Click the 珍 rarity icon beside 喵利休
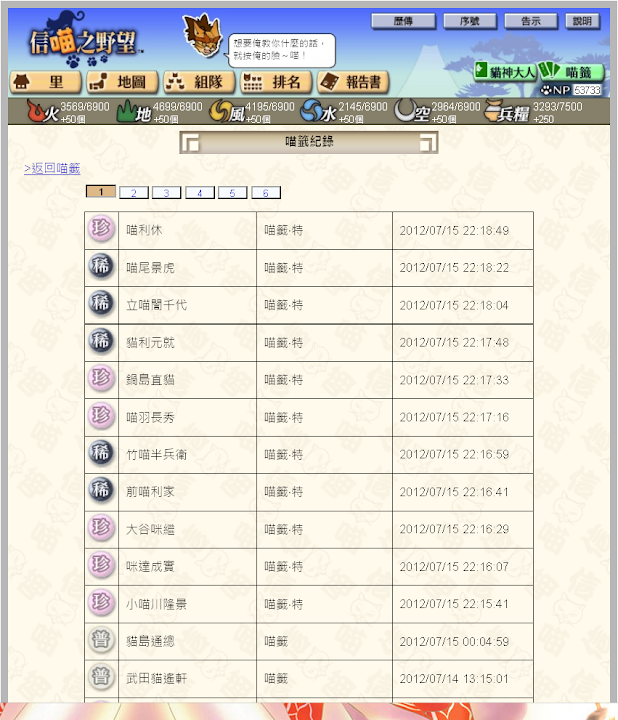The width and height of the screenshot is (618, 720). [x=101, y=228]
